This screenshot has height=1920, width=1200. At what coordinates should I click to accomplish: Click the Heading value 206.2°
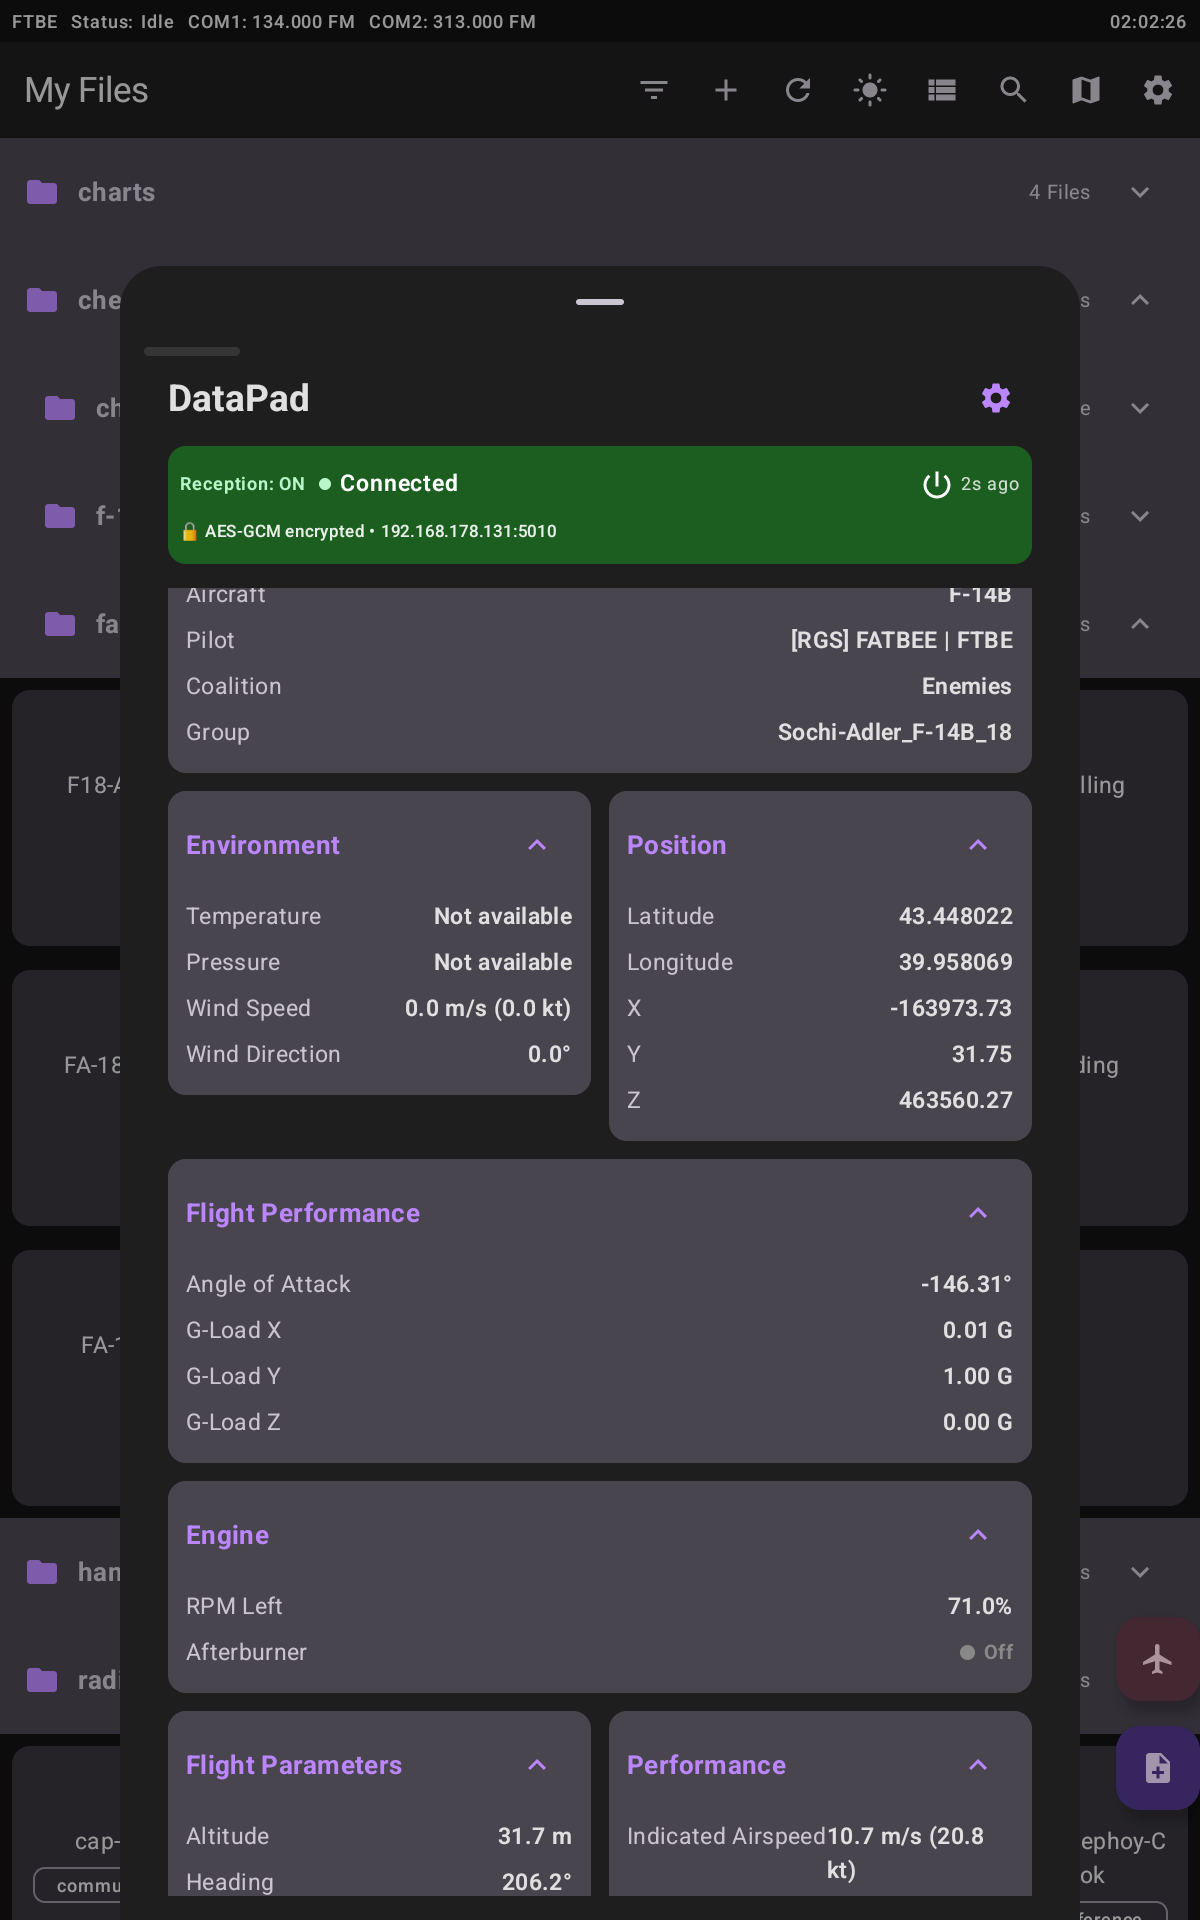click(537, 1882)
